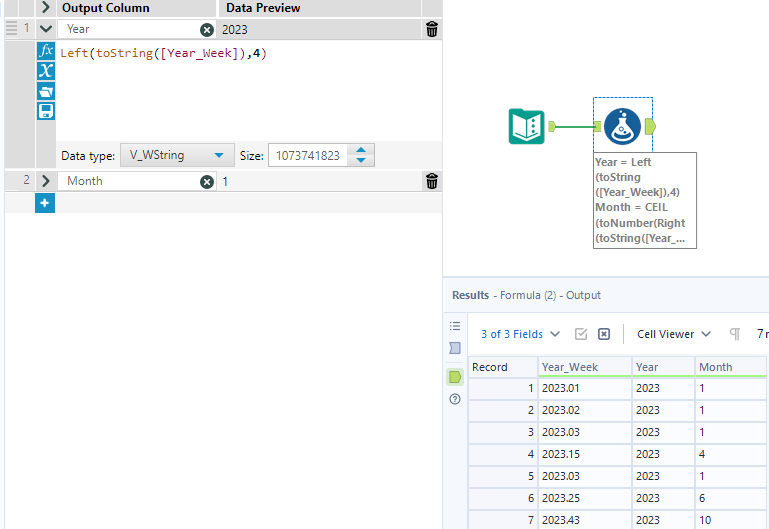Select all fields checkmark icon in Results
This screenshot has width=769, height=529.
pos(581,334)
